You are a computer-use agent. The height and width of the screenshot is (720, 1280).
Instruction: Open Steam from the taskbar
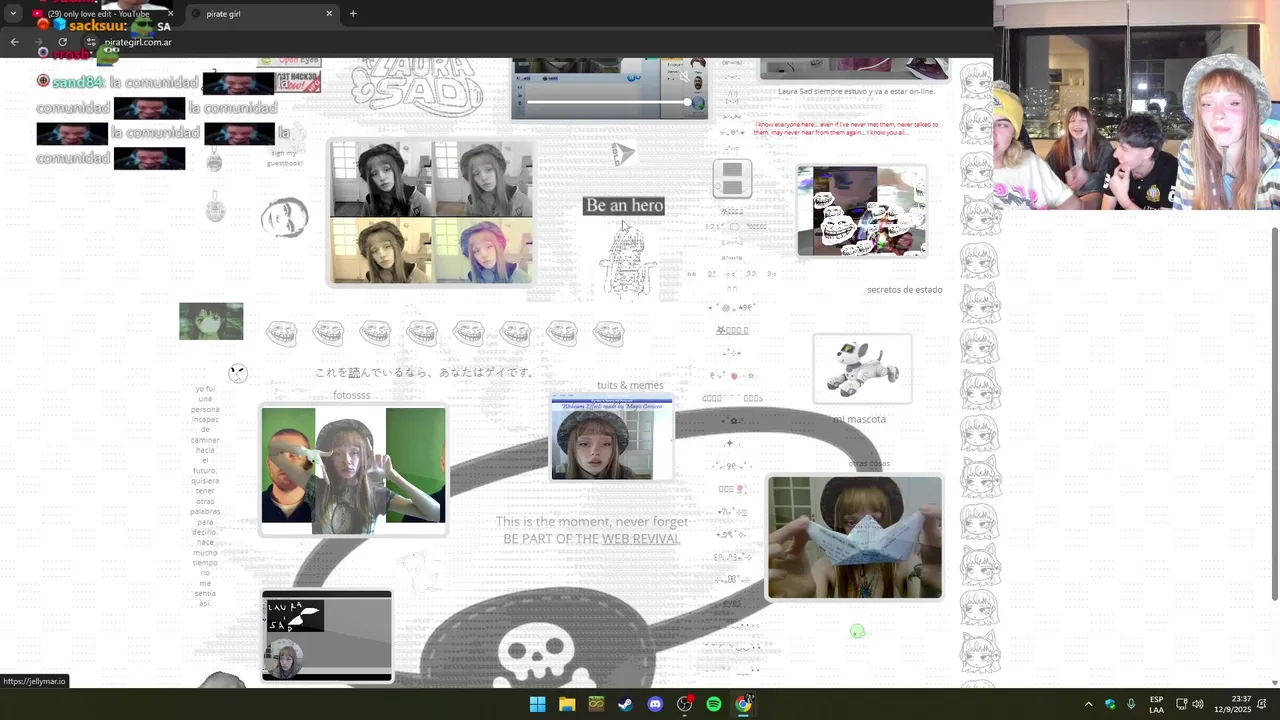(625, 704)
